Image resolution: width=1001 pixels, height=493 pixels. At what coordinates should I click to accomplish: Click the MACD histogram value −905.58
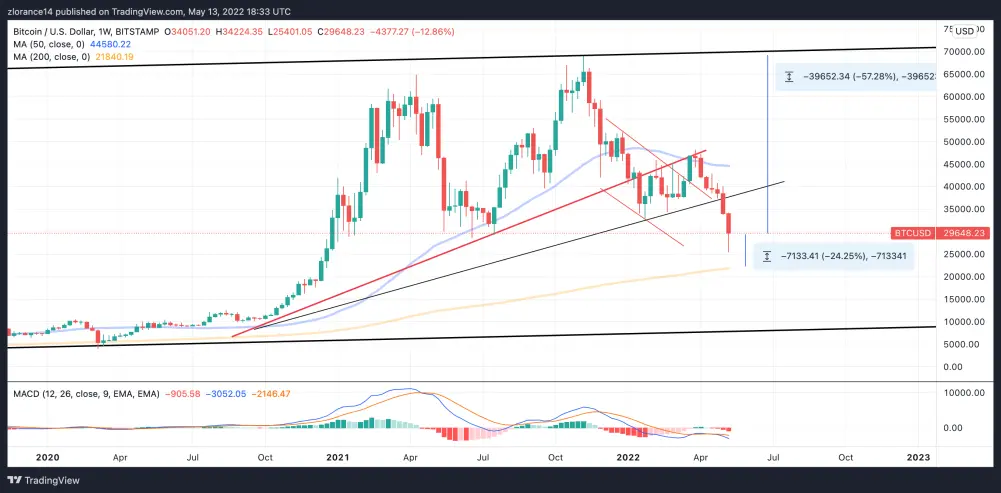(183, 394)
